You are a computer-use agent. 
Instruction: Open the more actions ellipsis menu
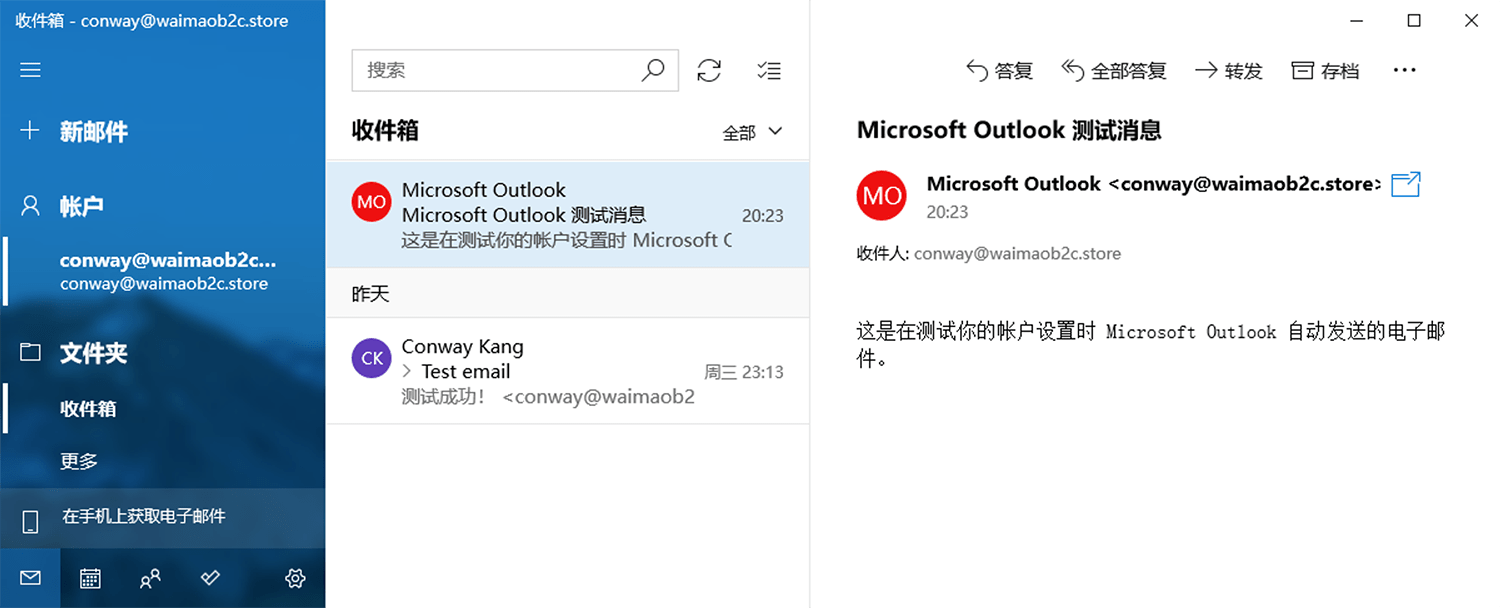(x=1405, y=70)
